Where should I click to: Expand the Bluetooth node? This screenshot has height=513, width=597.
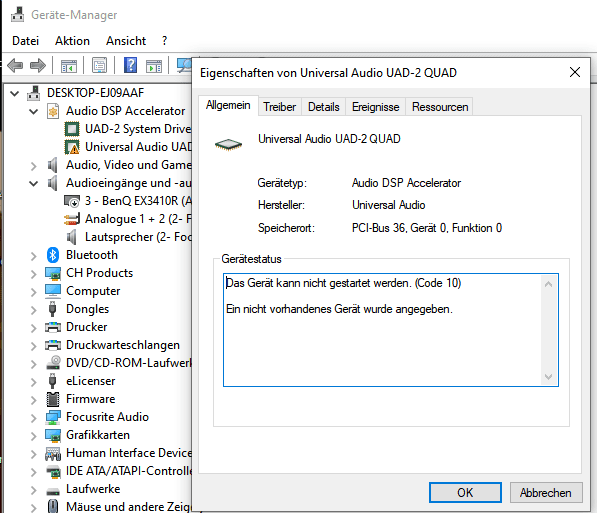[34, 256]
